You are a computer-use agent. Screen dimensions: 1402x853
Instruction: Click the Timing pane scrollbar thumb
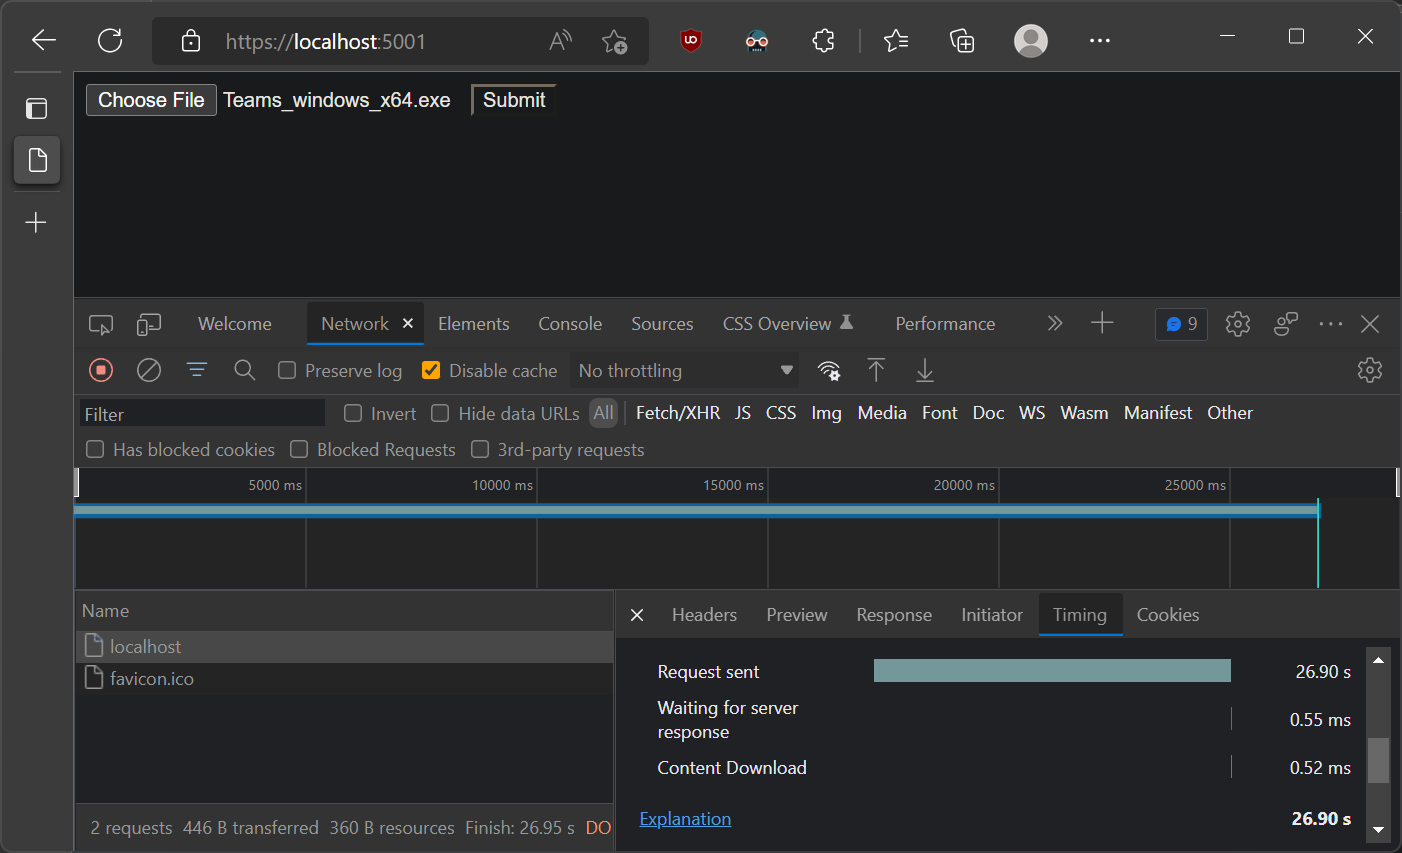[1378, 760]
